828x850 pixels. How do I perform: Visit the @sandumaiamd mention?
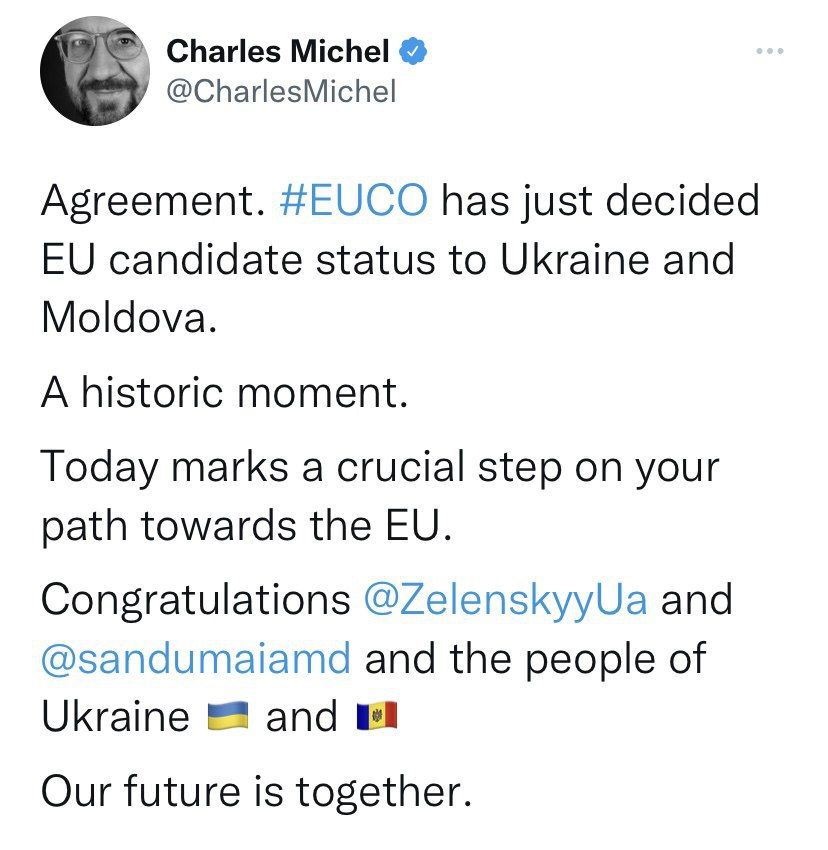click(x=196, y=659)
